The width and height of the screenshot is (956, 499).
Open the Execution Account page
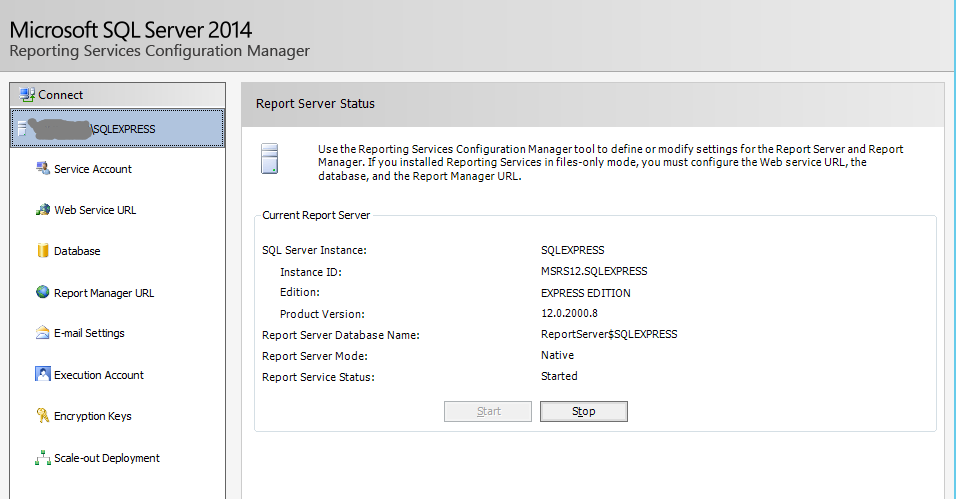point(99,375)
